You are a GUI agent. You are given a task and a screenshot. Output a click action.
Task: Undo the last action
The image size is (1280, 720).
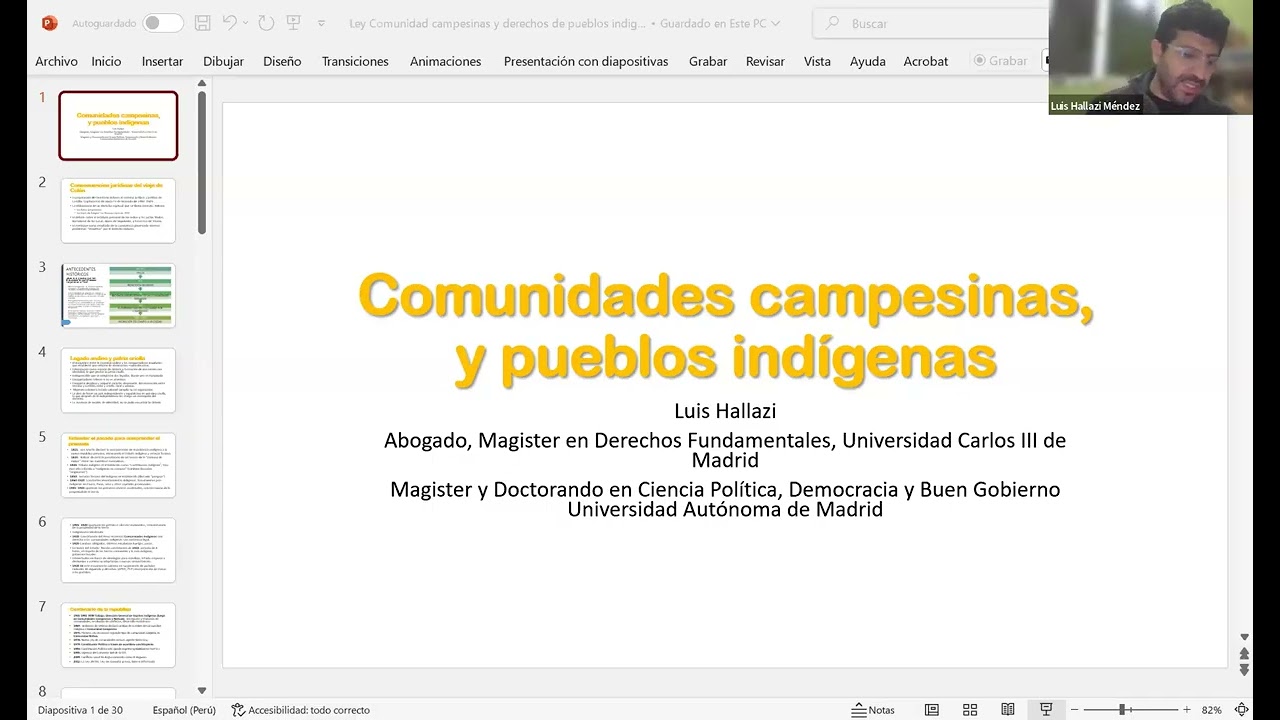tap(230, 23)
